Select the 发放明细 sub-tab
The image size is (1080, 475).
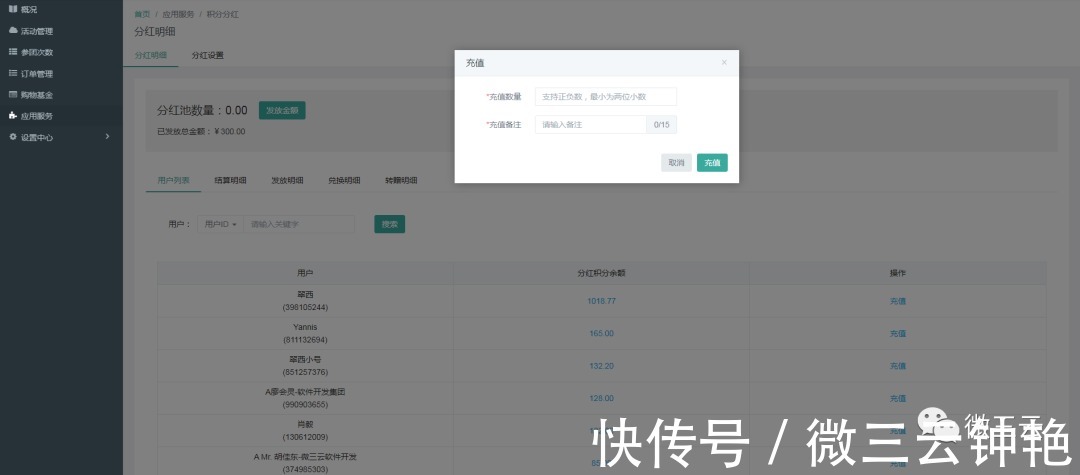(287, 180)
